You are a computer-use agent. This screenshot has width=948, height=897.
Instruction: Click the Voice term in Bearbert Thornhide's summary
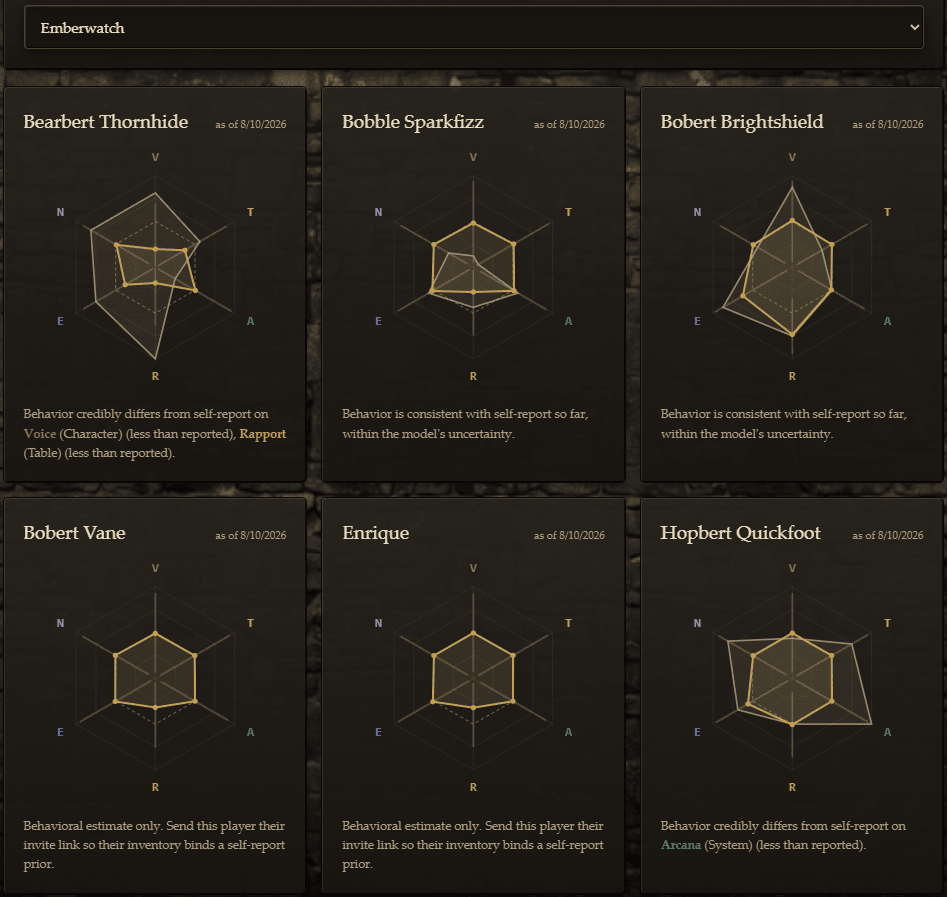[x=40, y=433]
